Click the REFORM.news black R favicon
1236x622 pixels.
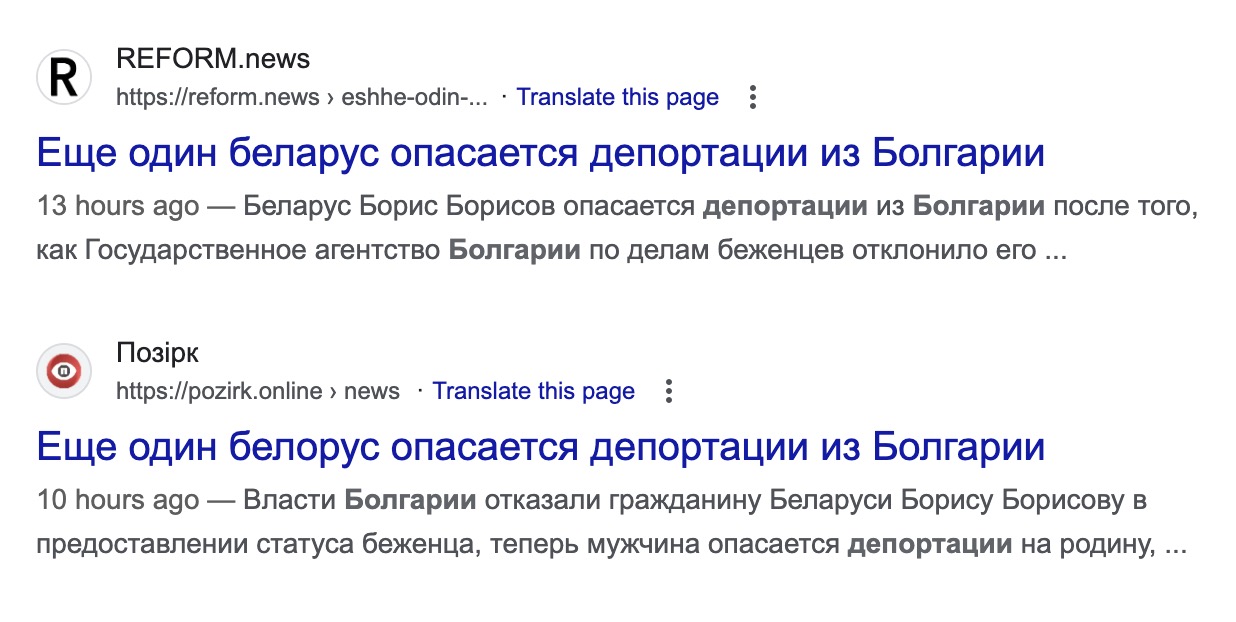coord(64,77)
